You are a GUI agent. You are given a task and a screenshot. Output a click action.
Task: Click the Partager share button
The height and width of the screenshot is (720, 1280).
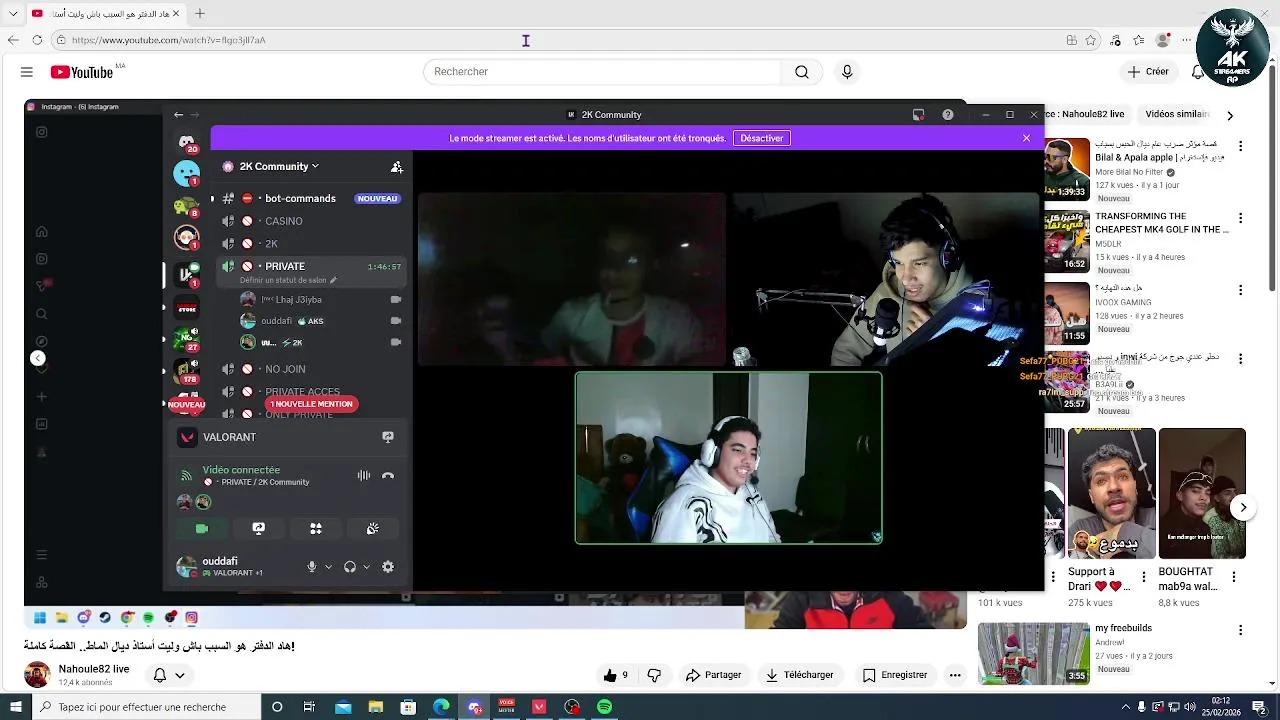(x=713, y=675)
